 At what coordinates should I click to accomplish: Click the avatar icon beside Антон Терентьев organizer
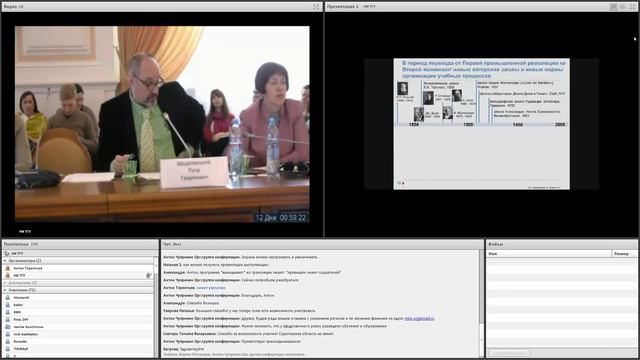7,268
